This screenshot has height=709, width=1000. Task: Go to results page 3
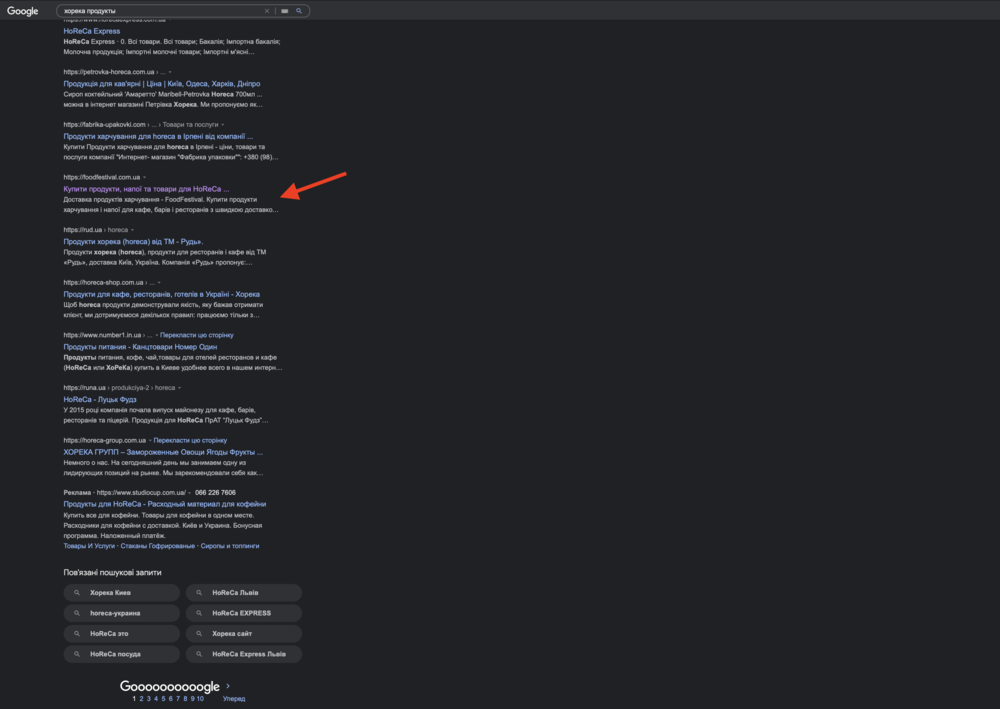tap(149, 699)
